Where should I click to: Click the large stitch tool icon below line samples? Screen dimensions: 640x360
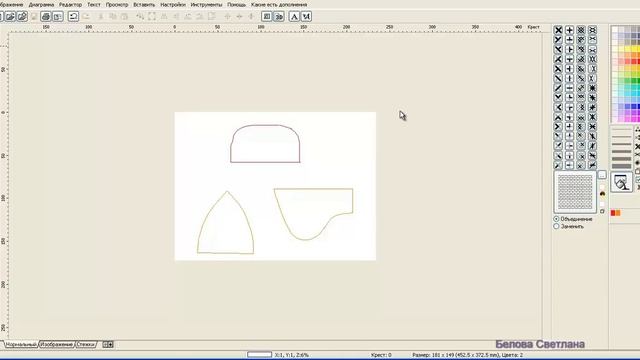(621, 182)
